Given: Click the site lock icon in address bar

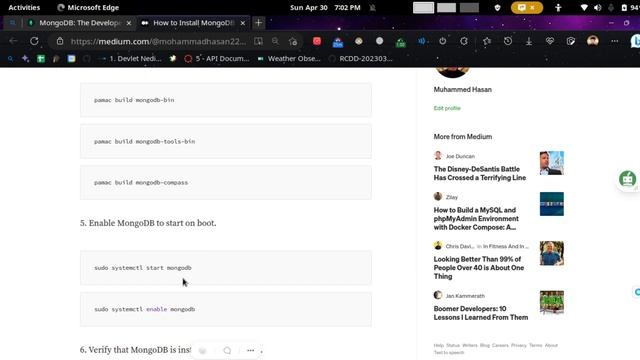Looking at the screenshot, I should point(60,41).
